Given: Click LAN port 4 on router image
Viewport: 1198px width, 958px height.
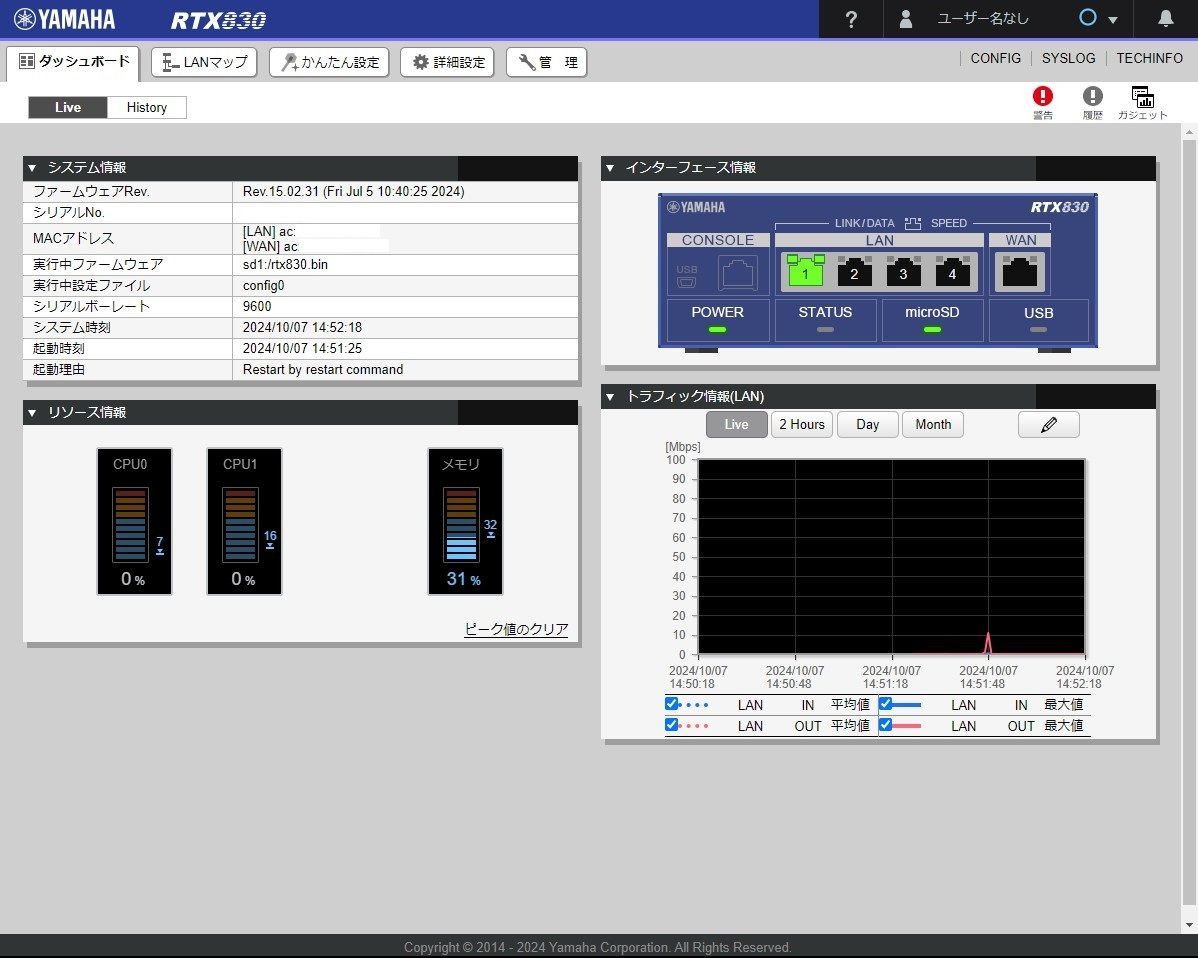Looking at the screenshot, I should pyautogui.click(x=952, y=270).
